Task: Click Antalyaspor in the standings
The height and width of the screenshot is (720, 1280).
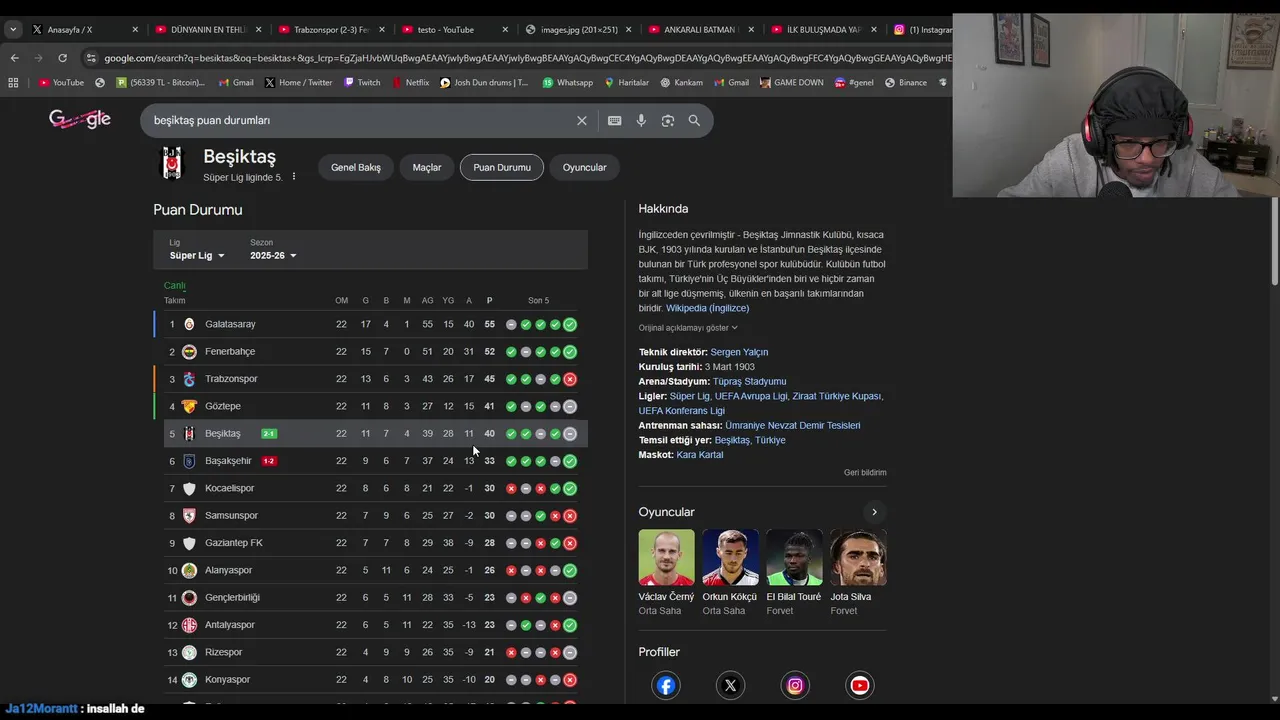Action: coord(230,625)
